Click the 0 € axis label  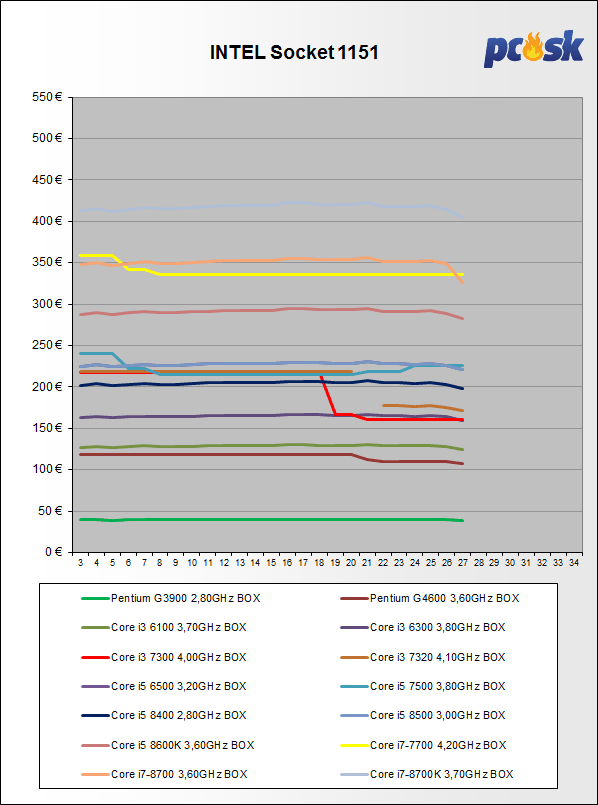pyautogui.click(x=53, y=552)
